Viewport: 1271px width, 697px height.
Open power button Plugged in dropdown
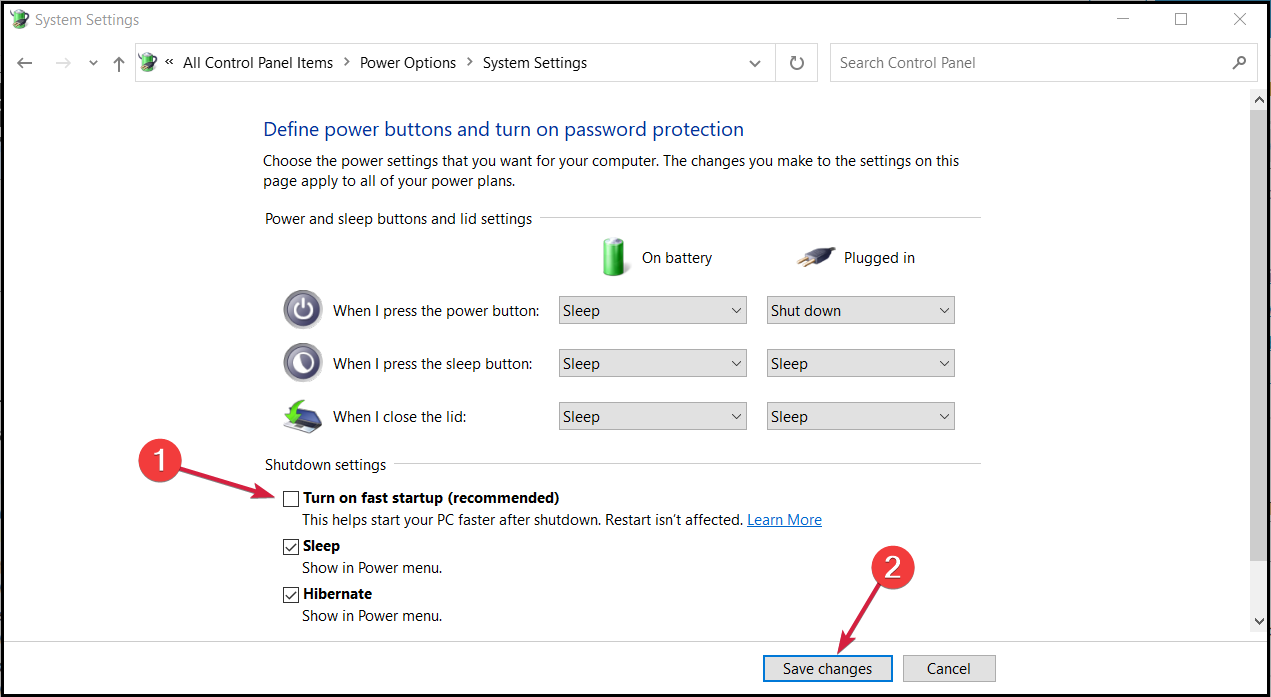pos(860,311)
